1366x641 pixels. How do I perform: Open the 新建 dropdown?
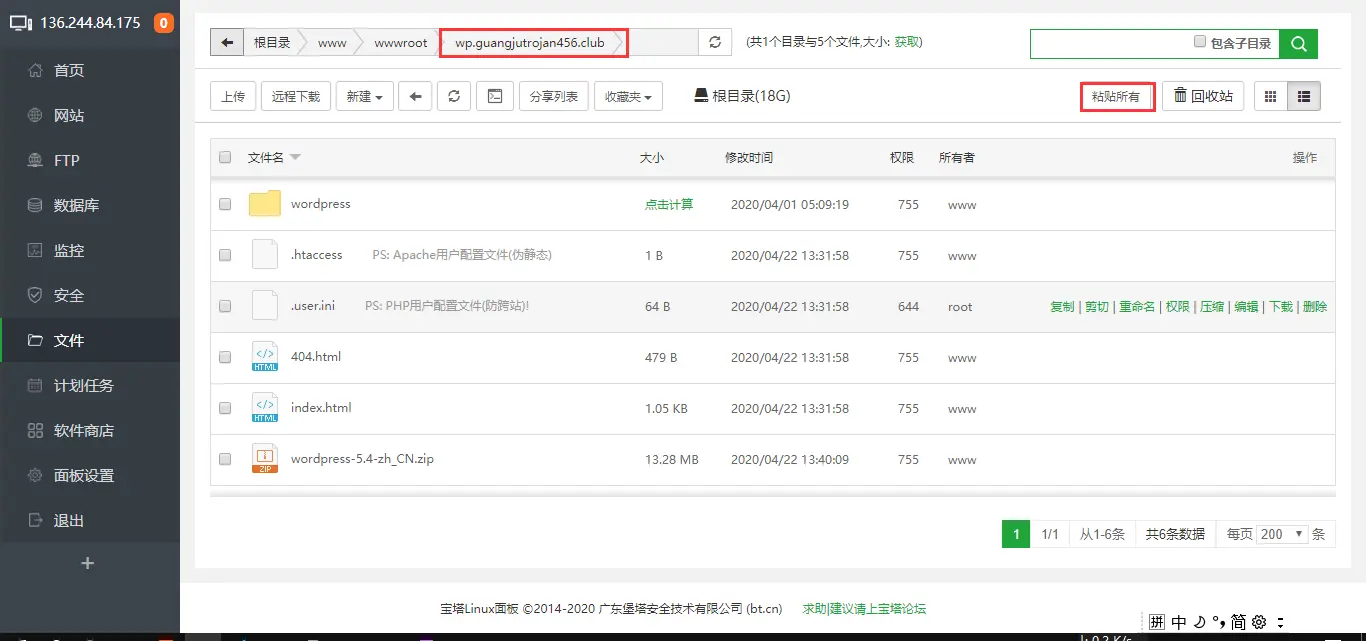(x=364, y=96)
